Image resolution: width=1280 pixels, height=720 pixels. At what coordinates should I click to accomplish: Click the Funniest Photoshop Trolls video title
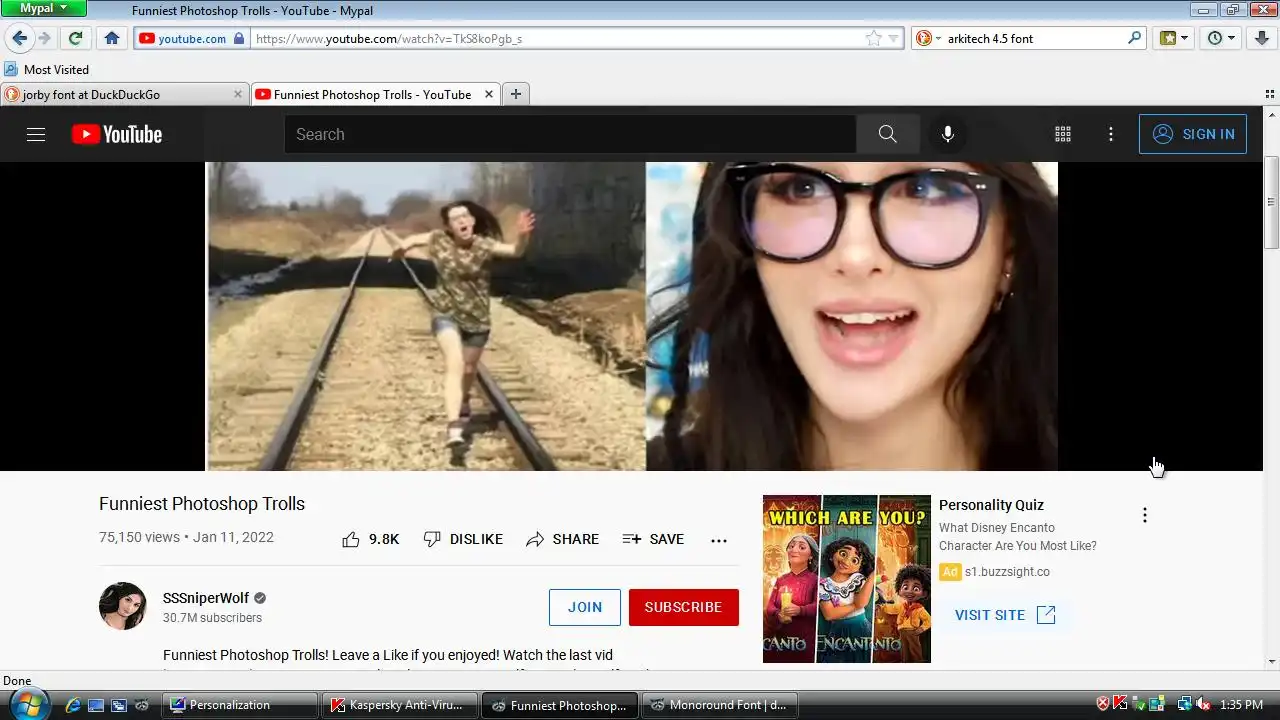(x=202, y=504)
